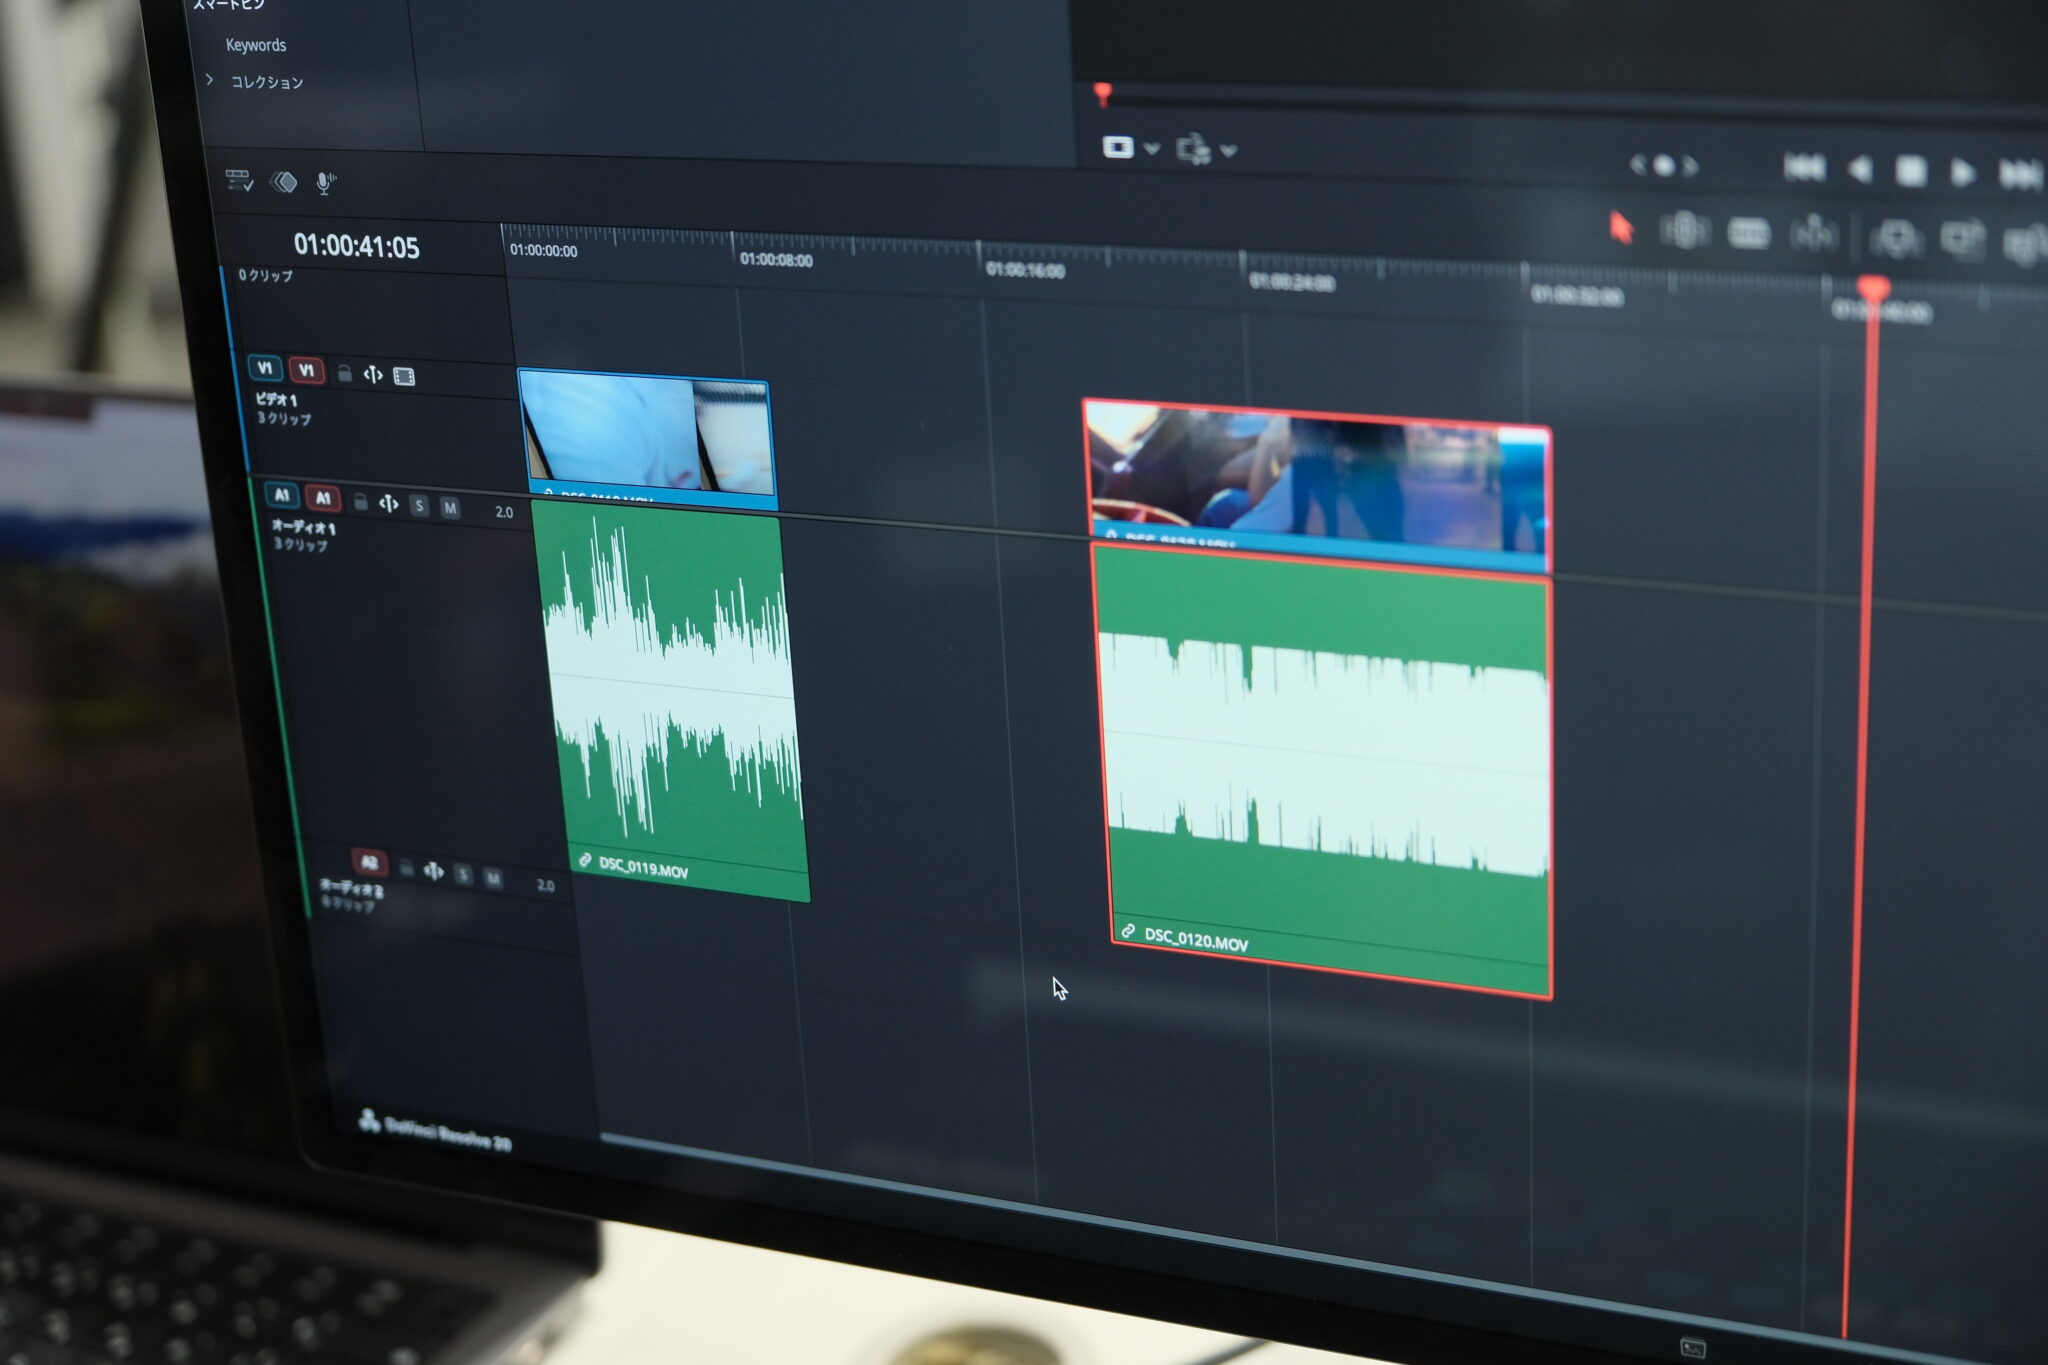Click the red viewer scrubber playhead
This screenshot has width=2048, height=1365.
click(1102, 95)
